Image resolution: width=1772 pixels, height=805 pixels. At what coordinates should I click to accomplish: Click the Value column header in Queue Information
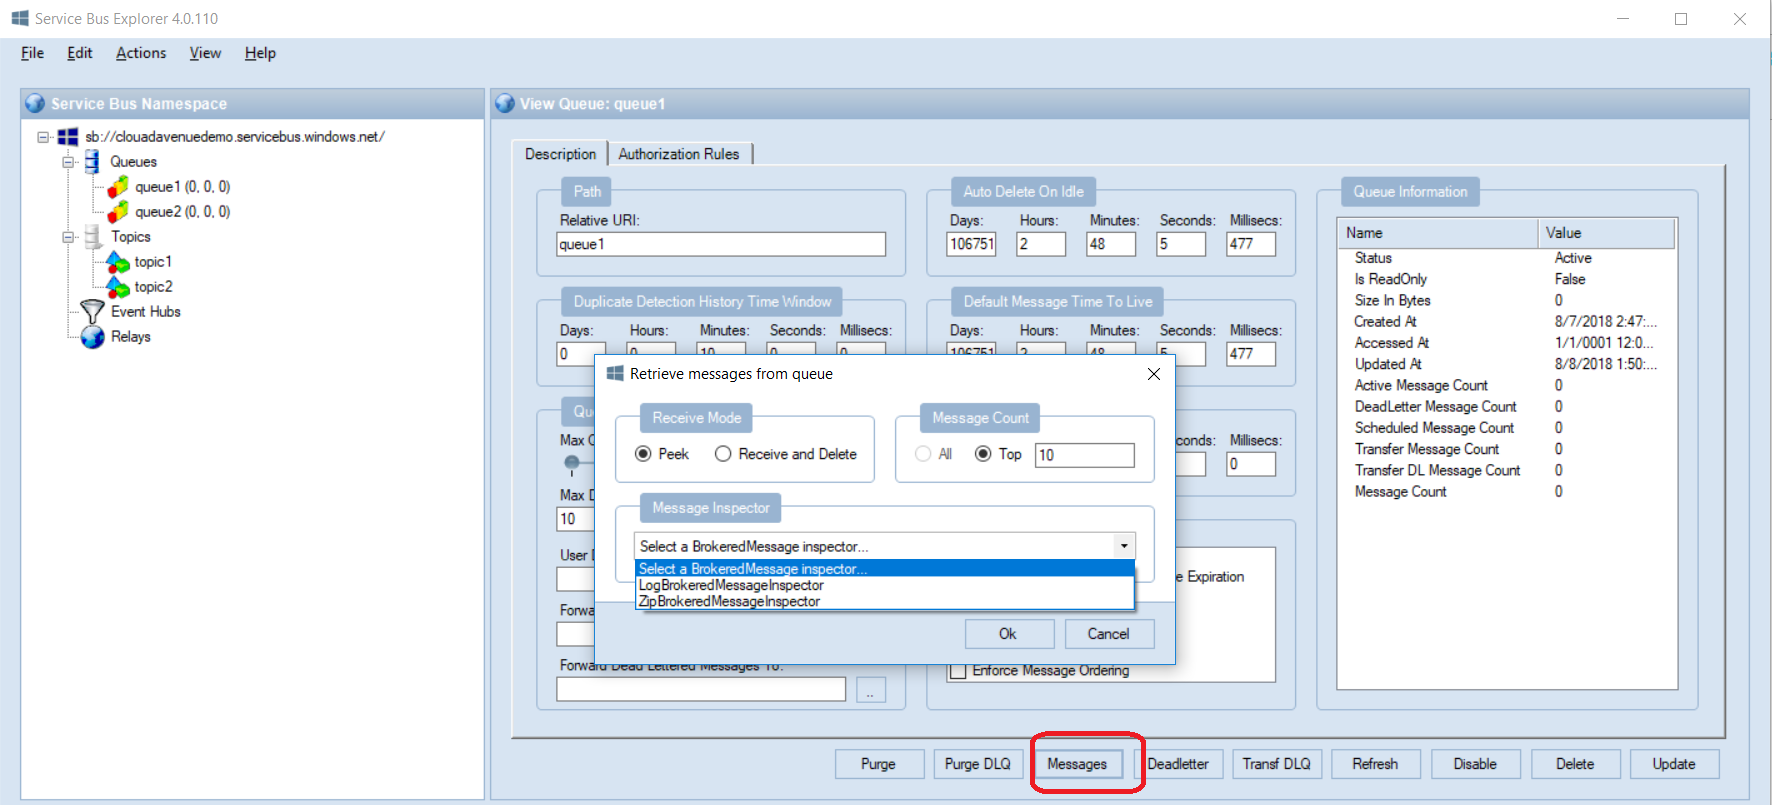pyautogui.click(x=1606, y=233)
